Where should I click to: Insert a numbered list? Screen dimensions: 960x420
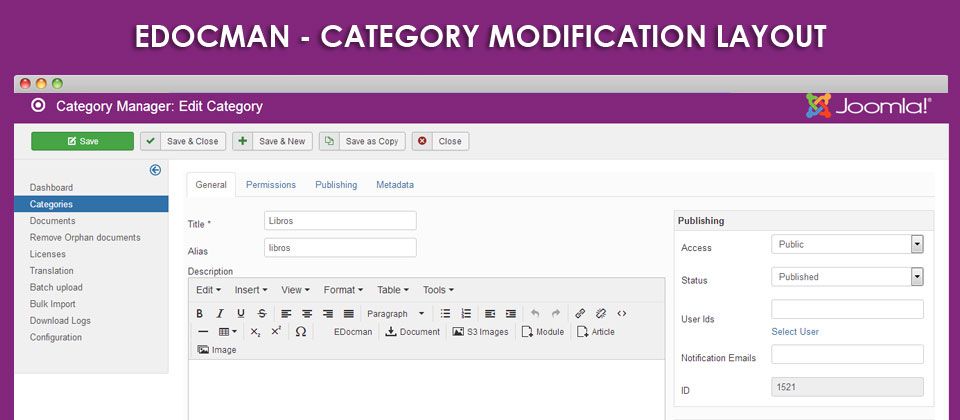tap(467, 313)
